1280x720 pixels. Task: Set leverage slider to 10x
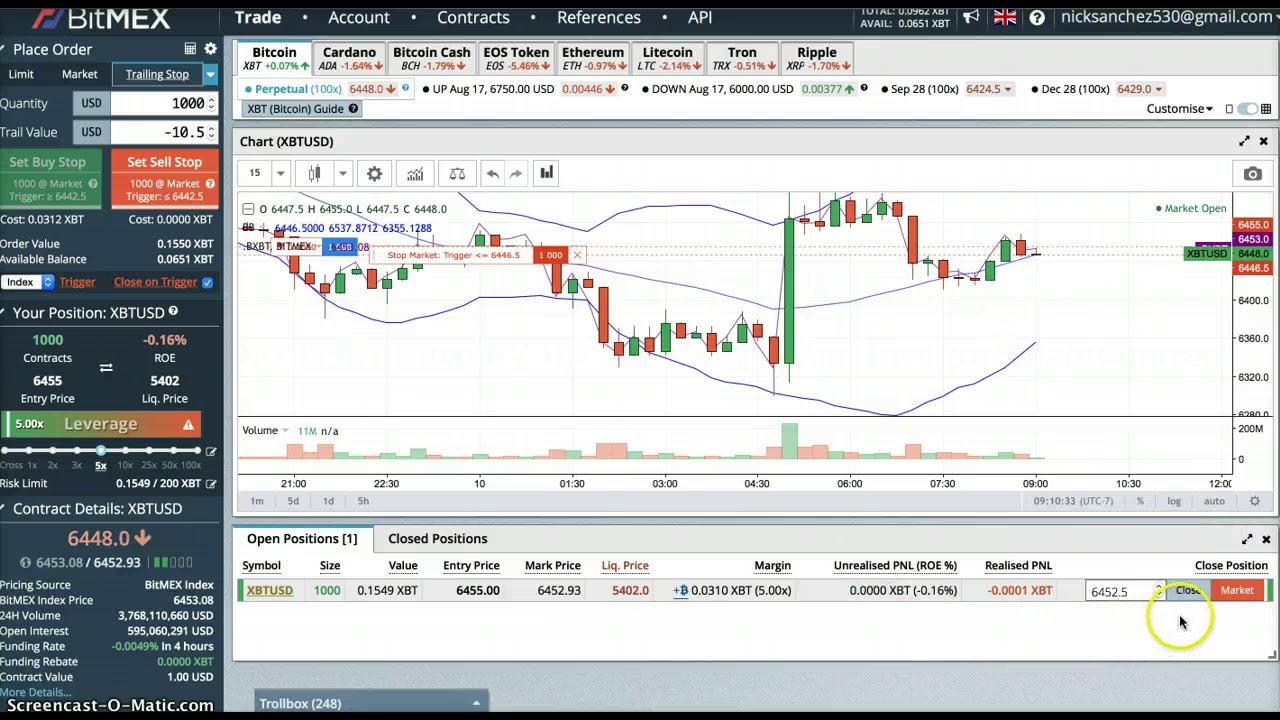[x=126, y=452]
